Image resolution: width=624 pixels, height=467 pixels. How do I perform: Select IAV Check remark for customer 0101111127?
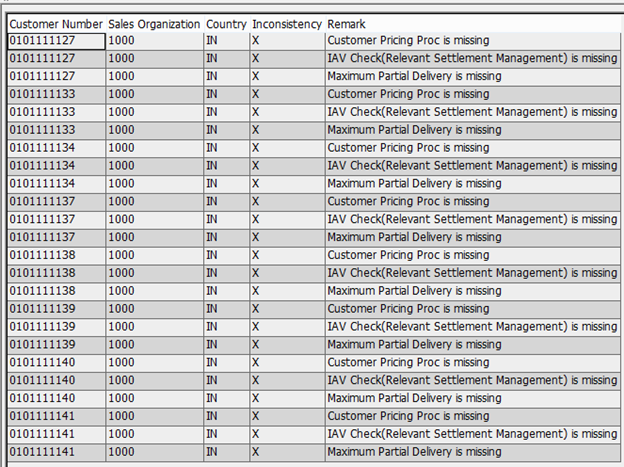click(x=472, y=59)
